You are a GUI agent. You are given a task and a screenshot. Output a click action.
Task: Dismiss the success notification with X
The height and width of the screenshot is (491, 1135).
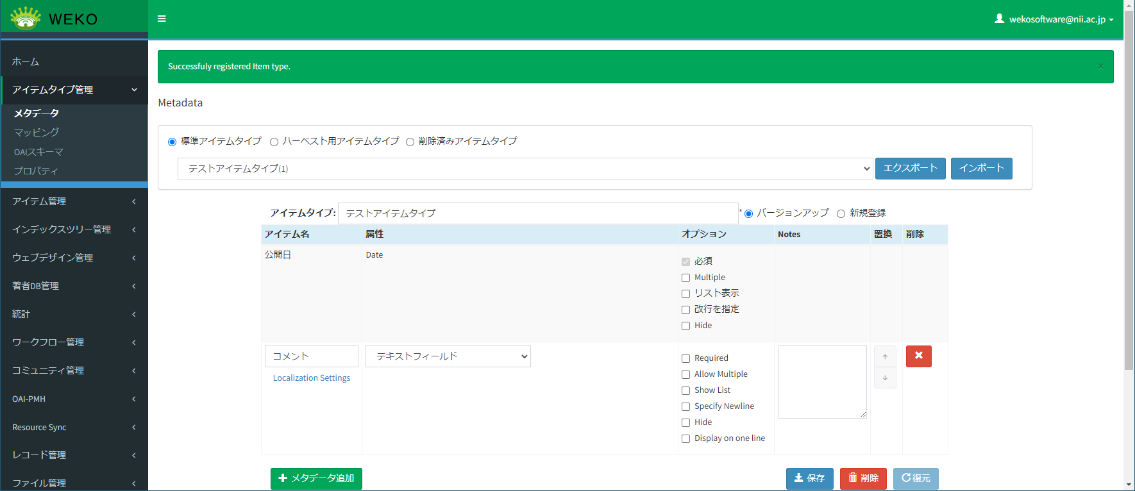(x=1100, y=66)
